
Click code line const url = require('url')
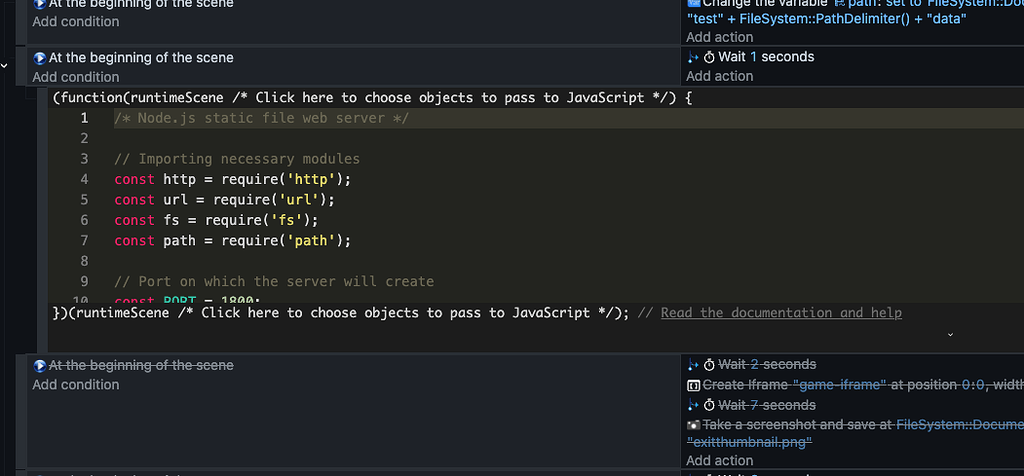[x=225, y=199]
